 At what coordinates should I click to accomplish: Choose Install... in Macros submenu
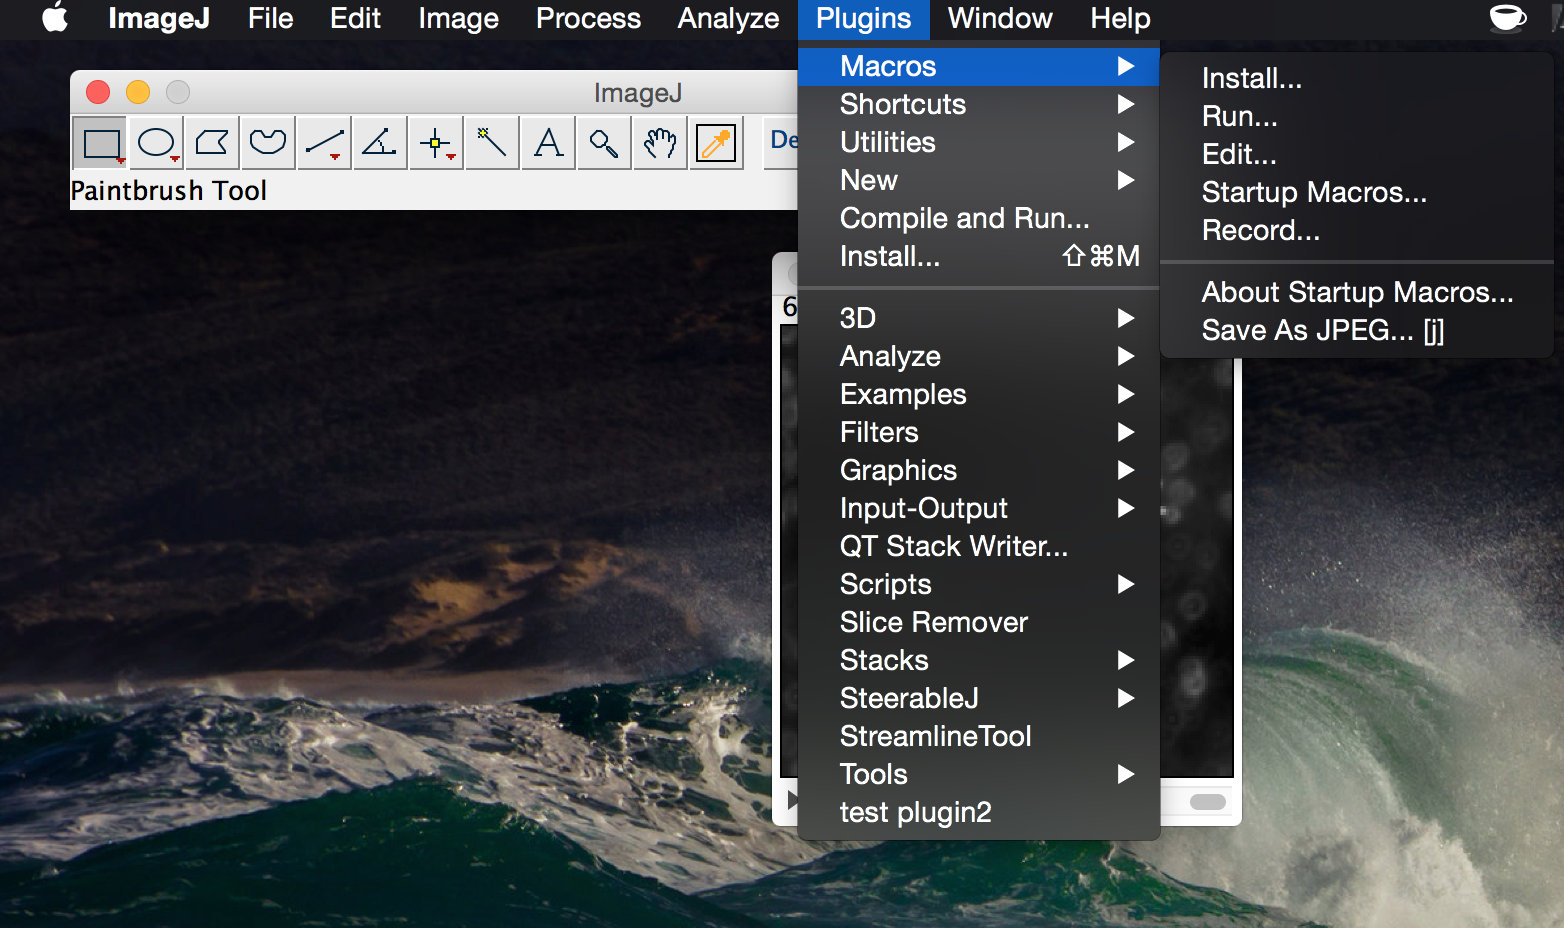[x=1357, y=78]
